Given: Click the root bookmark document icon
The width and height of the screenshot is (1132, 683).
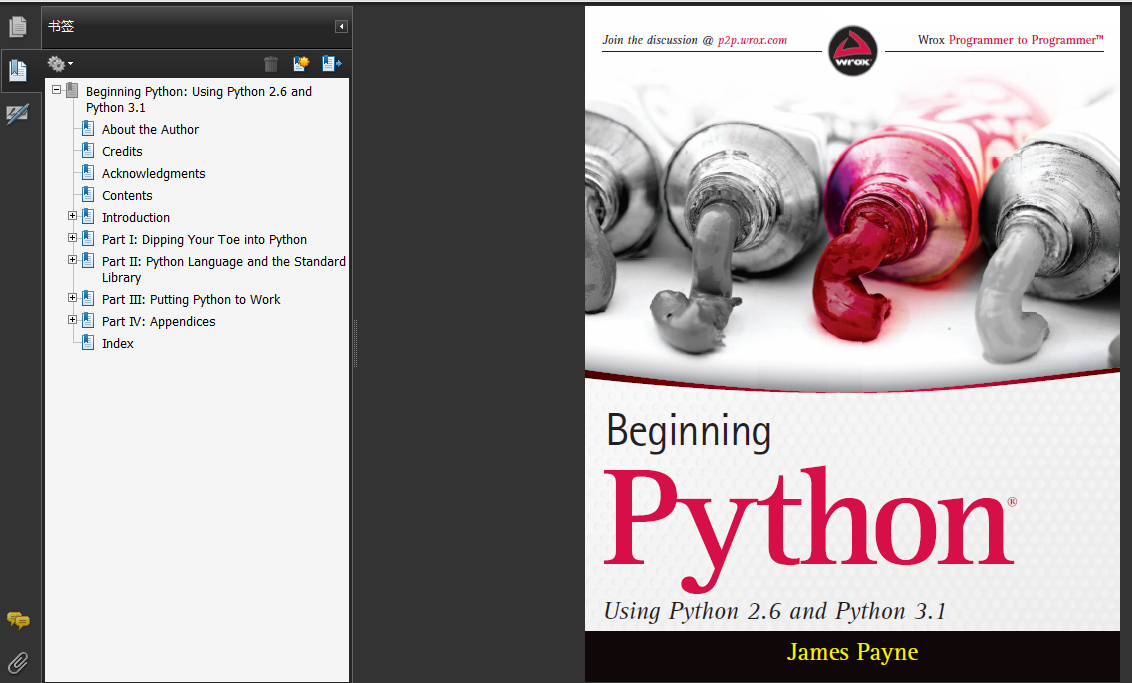Looking at the screenshot, I should click(x=71, y=91).
